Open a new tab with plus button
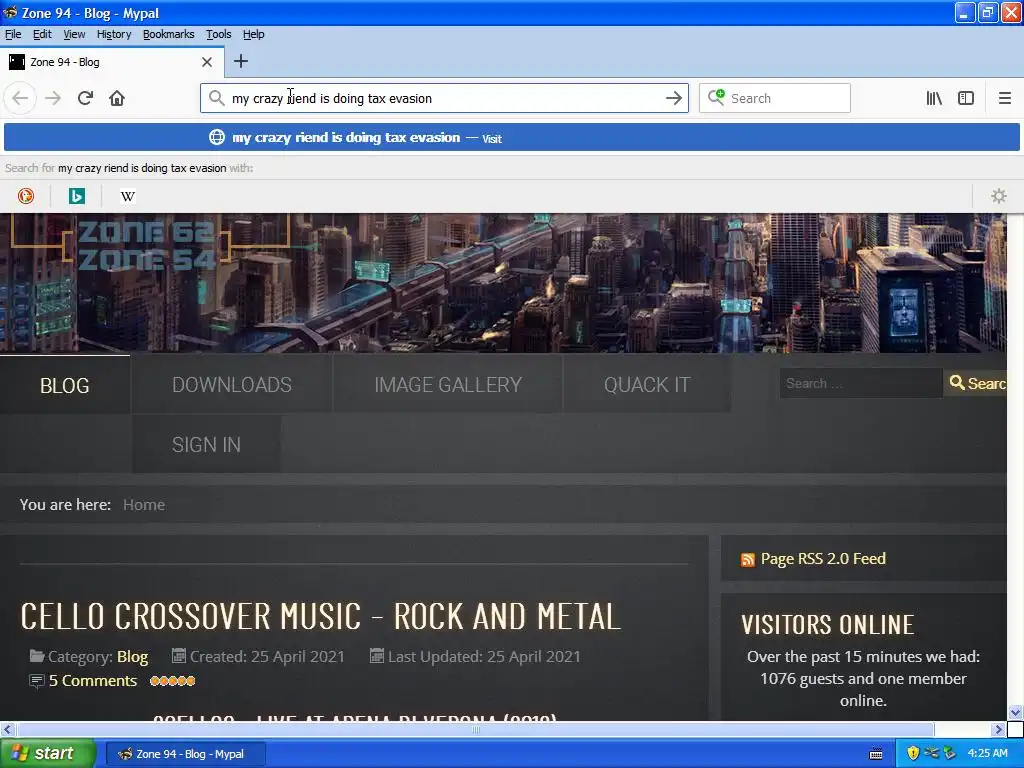This screenshot has height=768, width=1024. click(x=241, y=61)
